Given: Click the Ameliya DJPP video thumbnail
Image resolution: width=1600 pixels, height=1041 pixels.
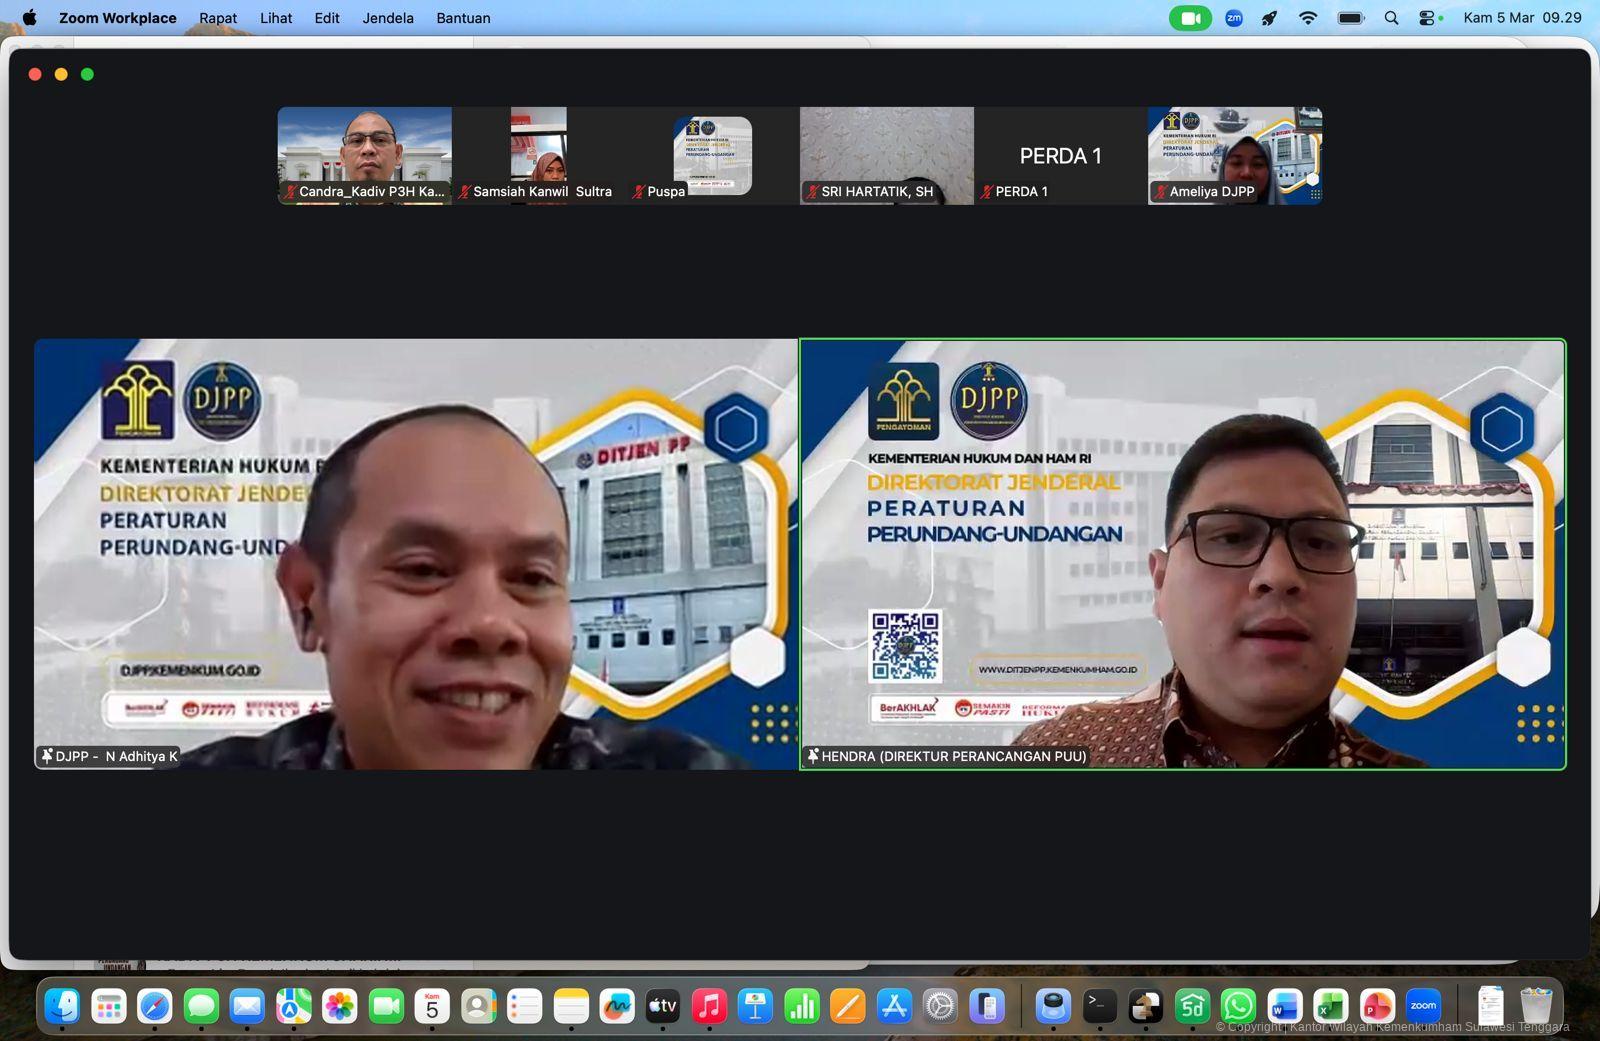Looking at the screenshot, I should (1235, 155).
